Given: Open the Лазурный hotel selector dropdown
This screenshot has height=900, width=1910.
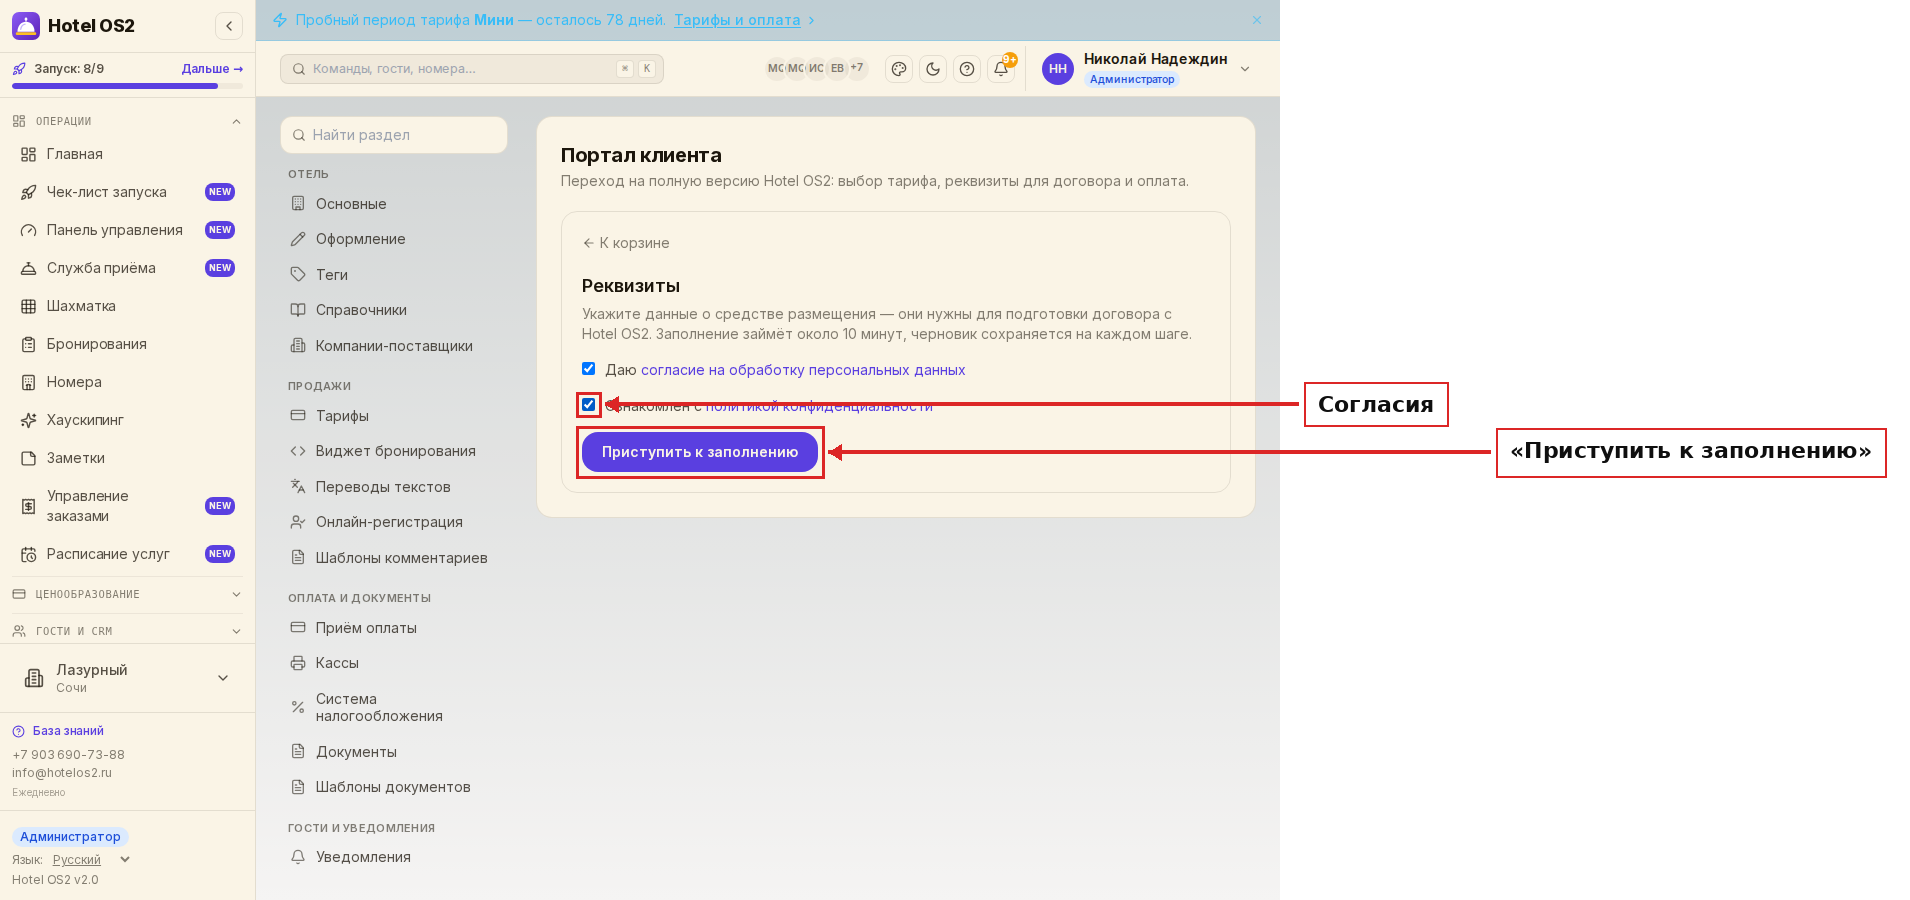Looking at the screenshot, I should click(127, 678).
